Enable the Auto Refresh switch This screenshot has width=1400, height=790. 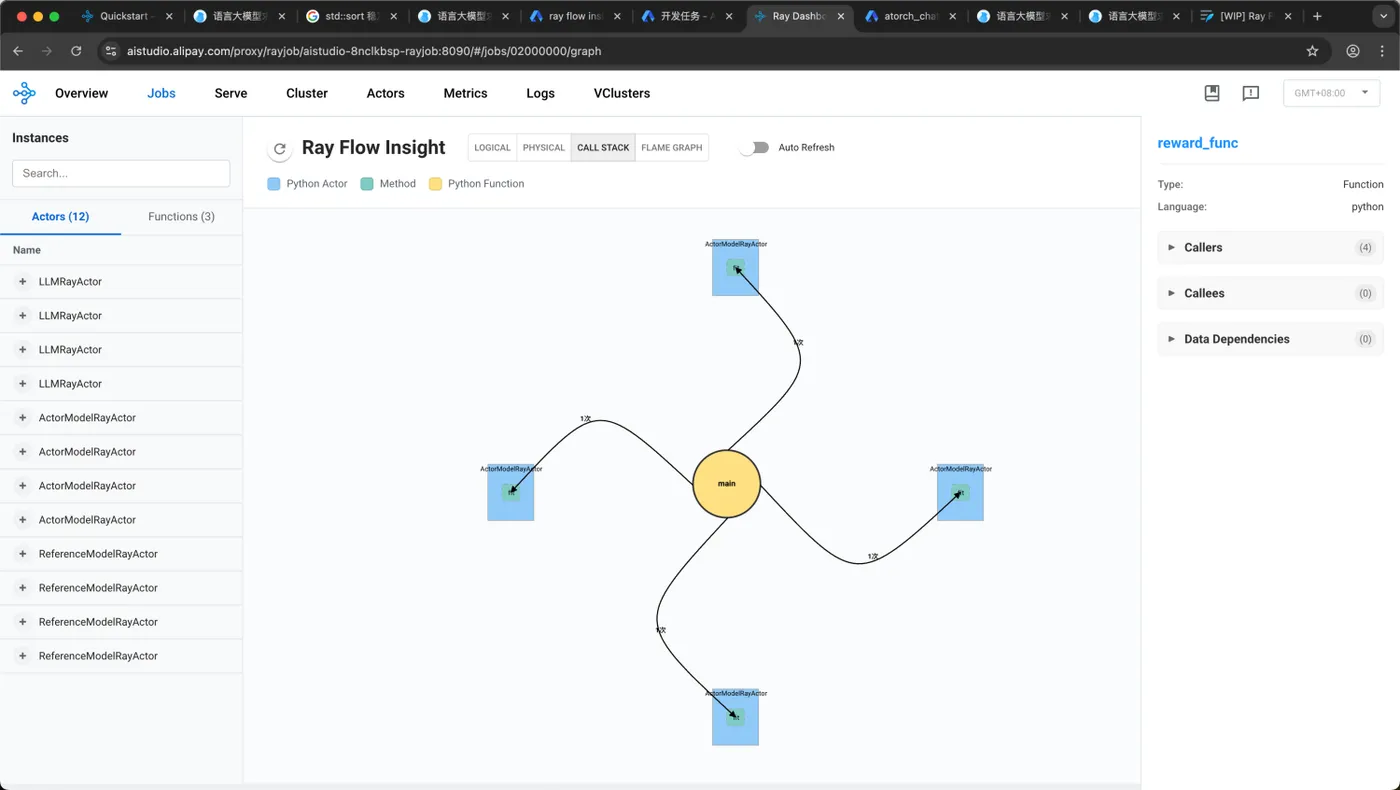click(754, 147)
